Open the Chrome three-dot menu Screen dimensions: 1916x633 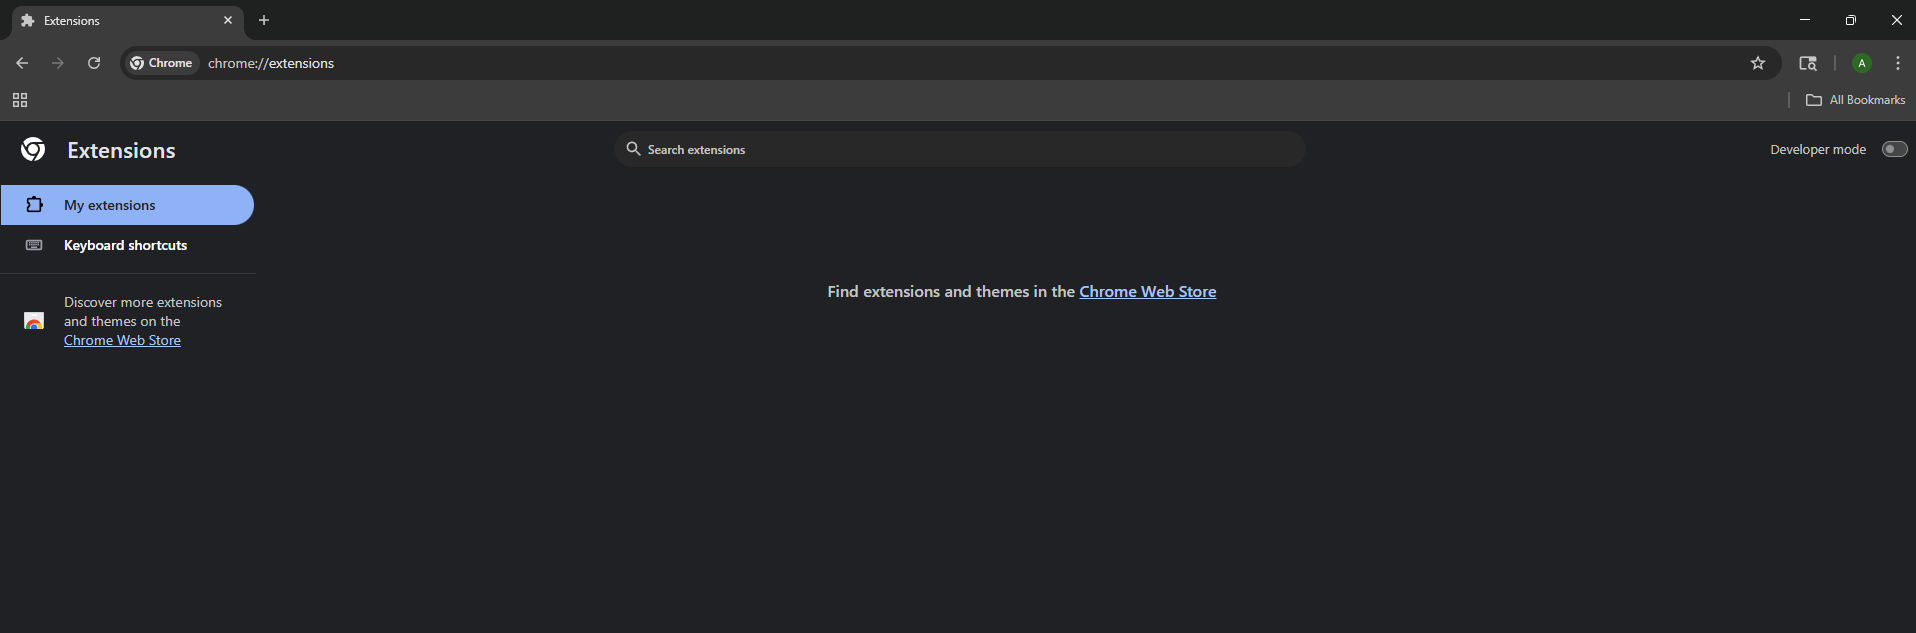1898,63
